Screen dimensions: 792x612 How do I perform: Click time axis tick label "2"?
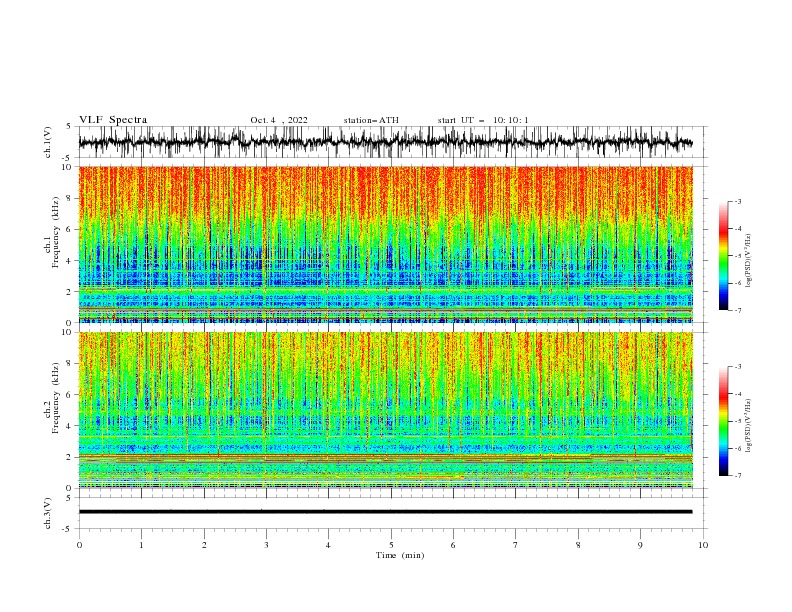(204, 545)
